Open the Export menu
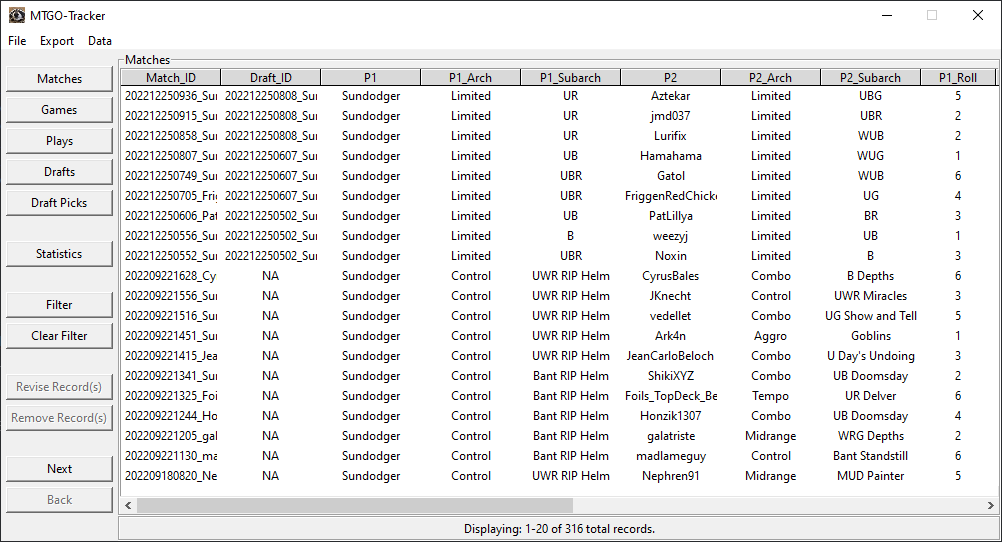Image resolution: width=1002 pixels, height=542 pixels. tap(57, 41)
